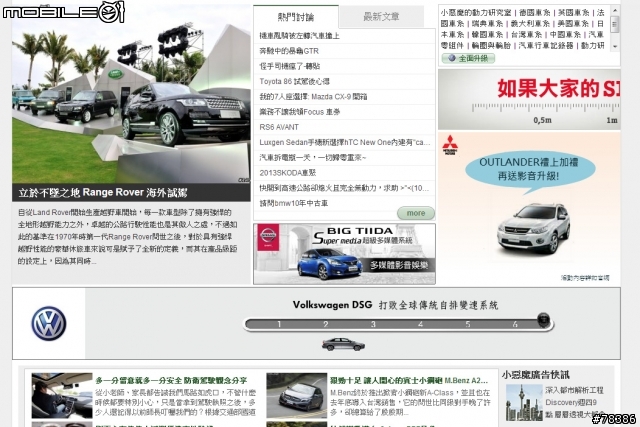Select gear 4 on the DSG bar

click(420, 324)
